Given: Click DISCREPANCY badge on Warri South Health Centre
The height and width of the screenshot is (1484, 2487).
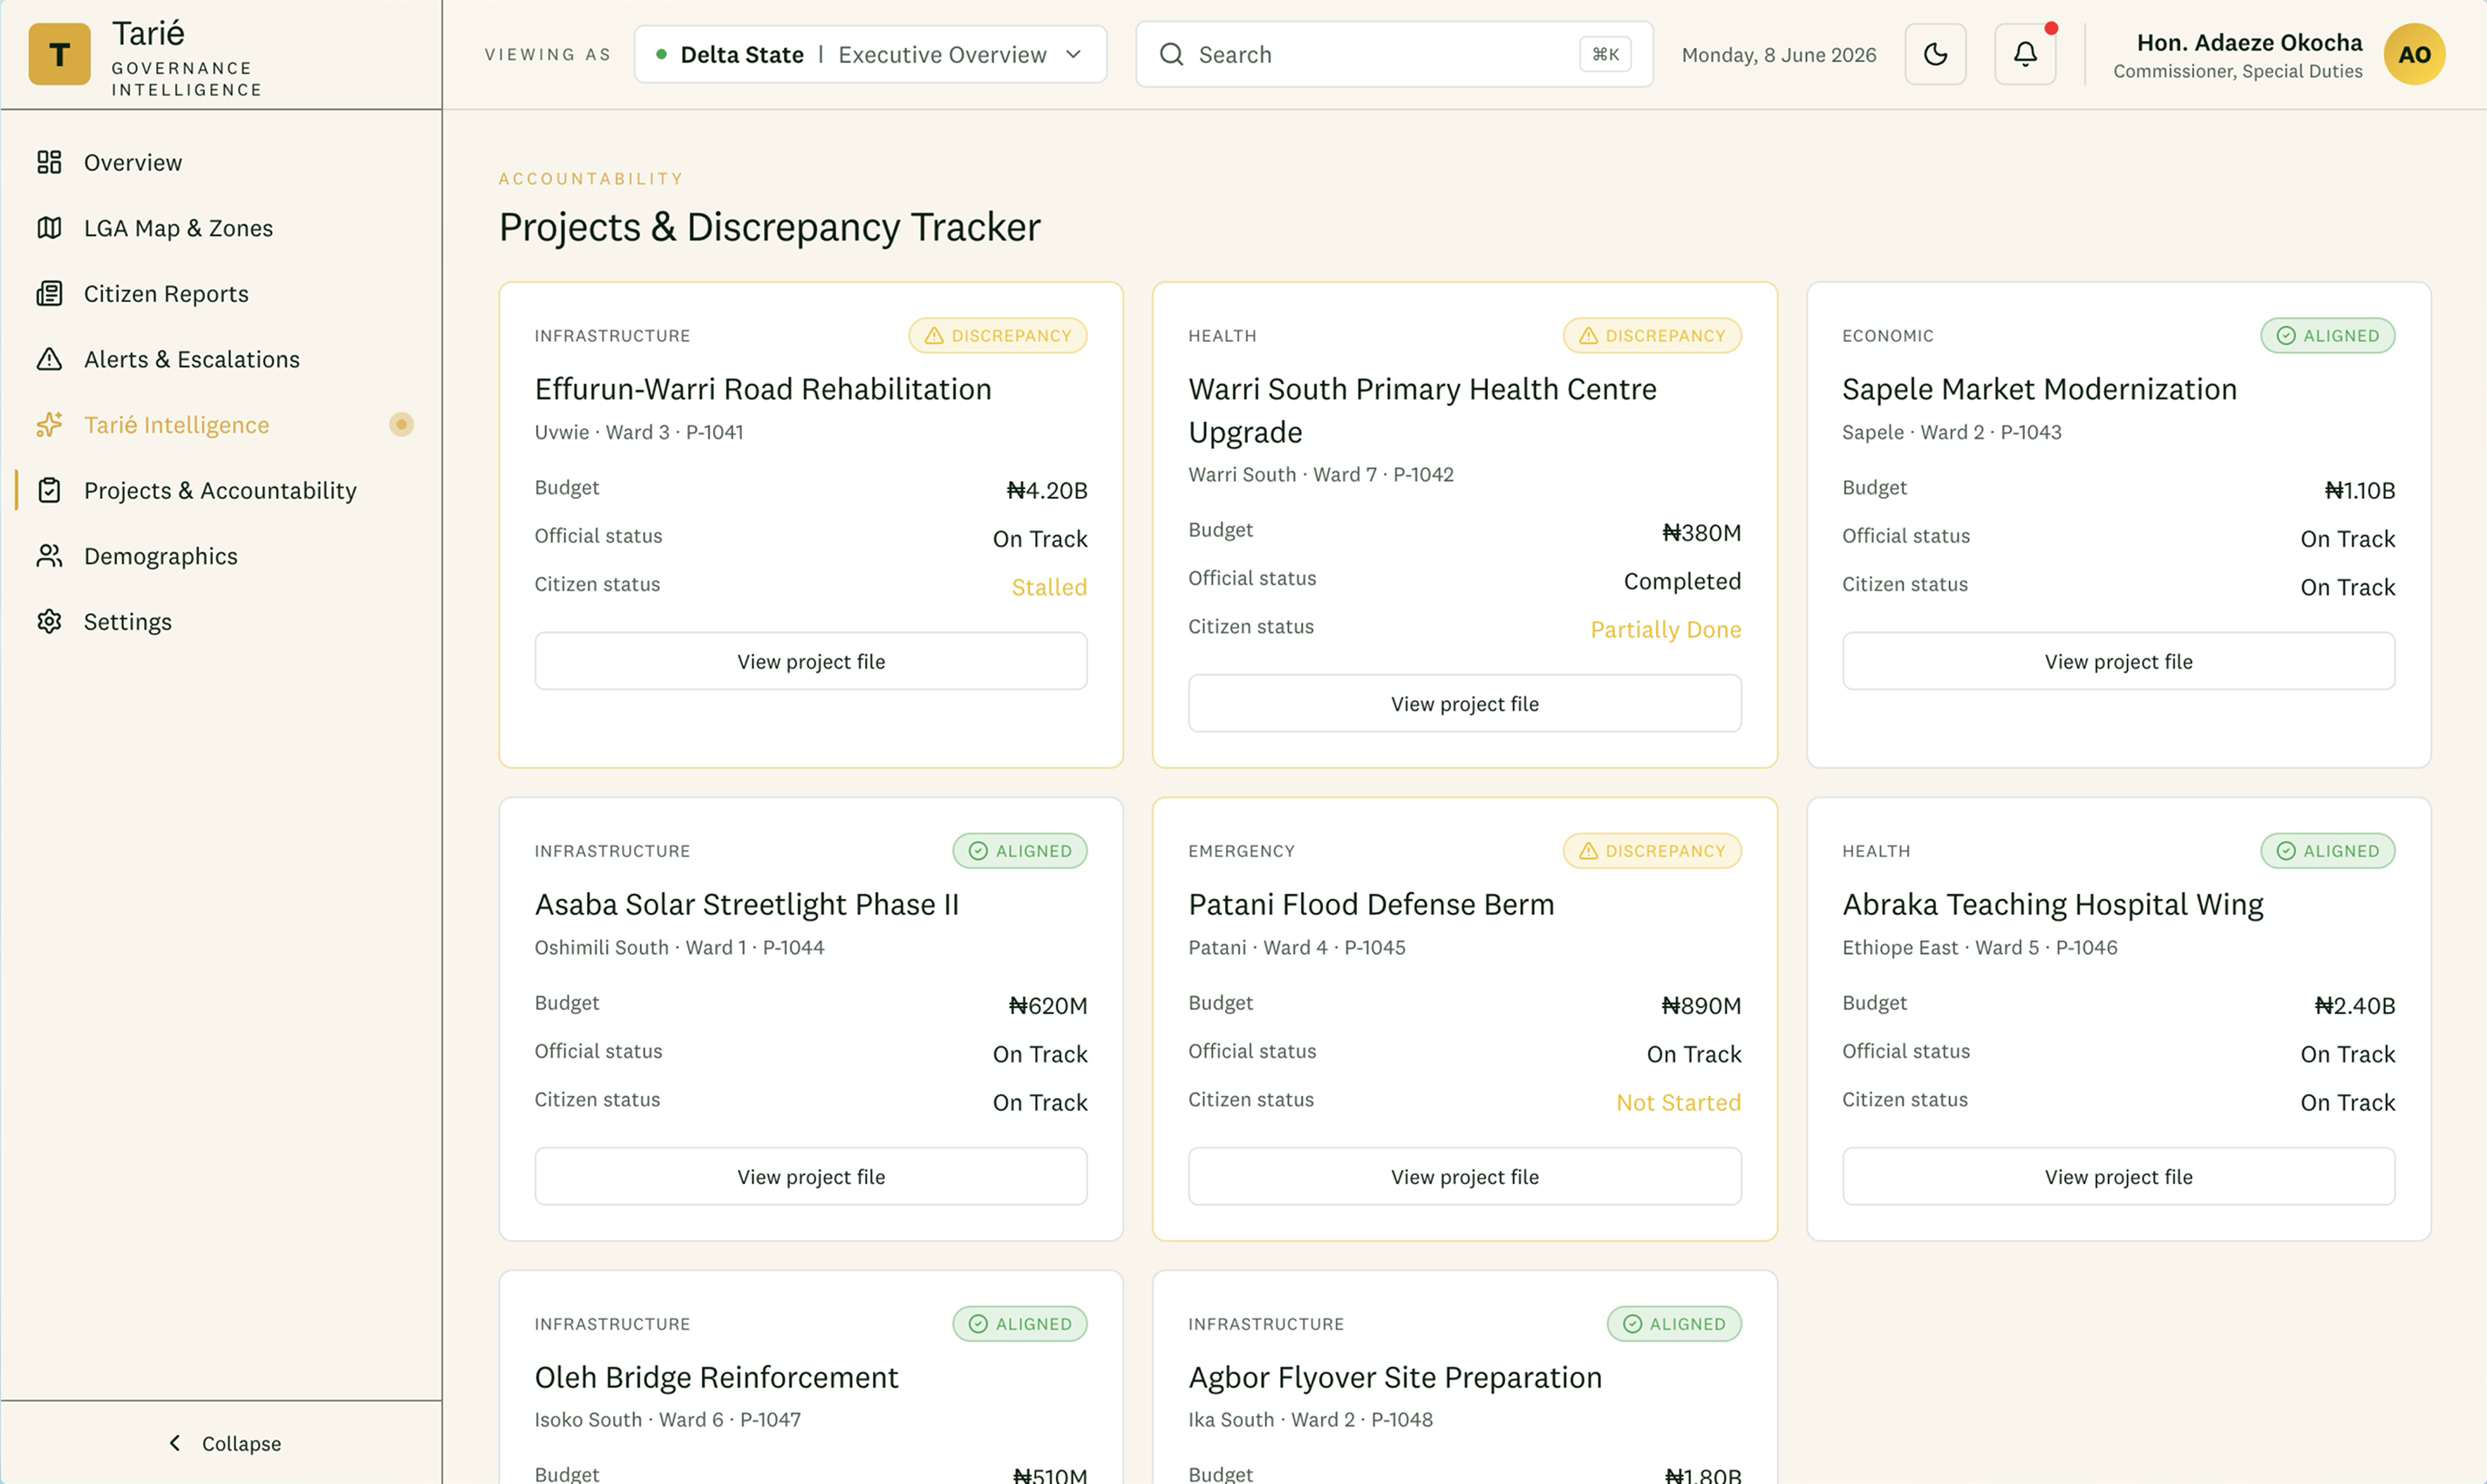Looking at the screenshot, I should point(1652,336).
